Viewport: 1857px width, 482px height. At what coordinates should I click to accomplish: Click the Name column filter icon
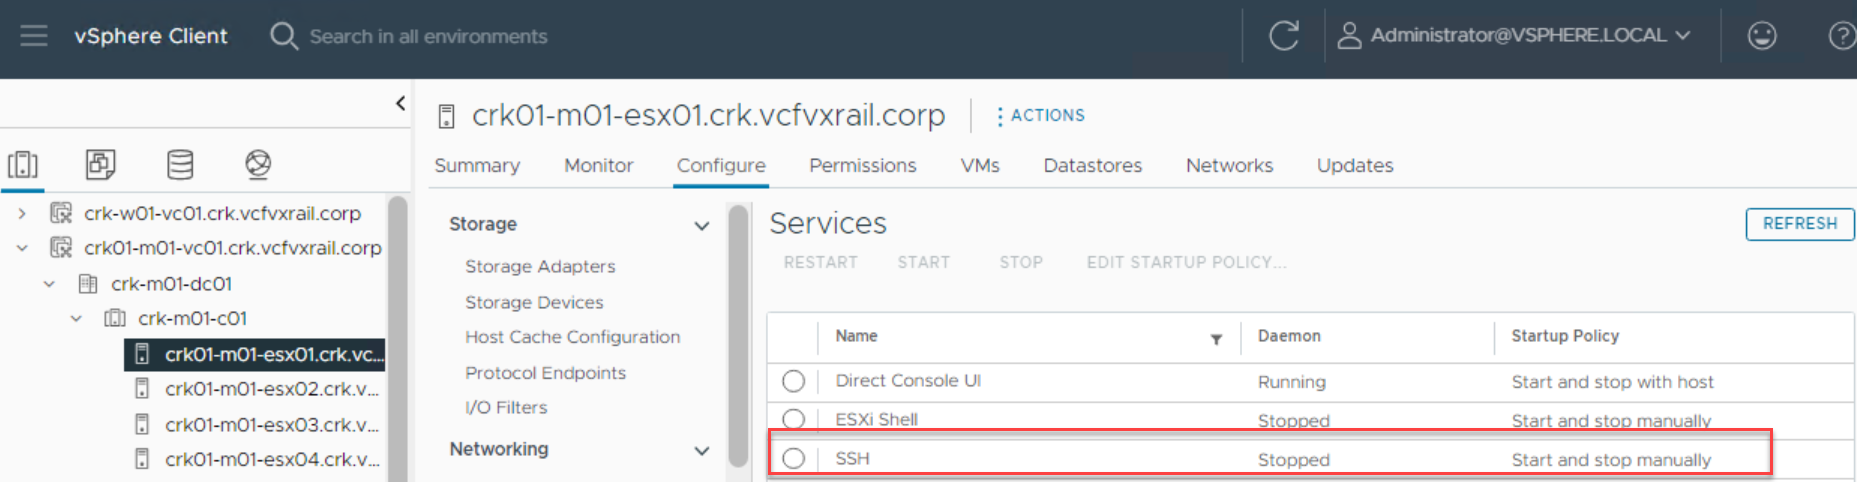click(1216, 339)
